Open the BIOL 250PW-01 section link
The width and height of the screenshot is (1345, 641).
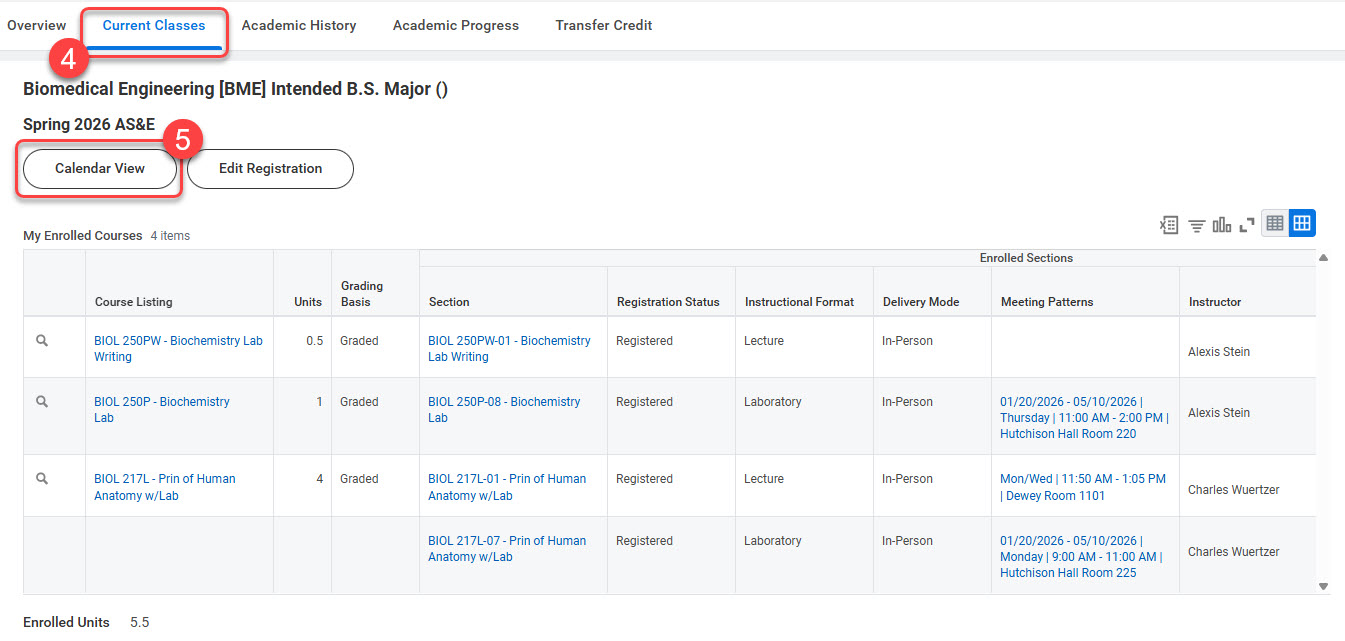coord(508,348)
